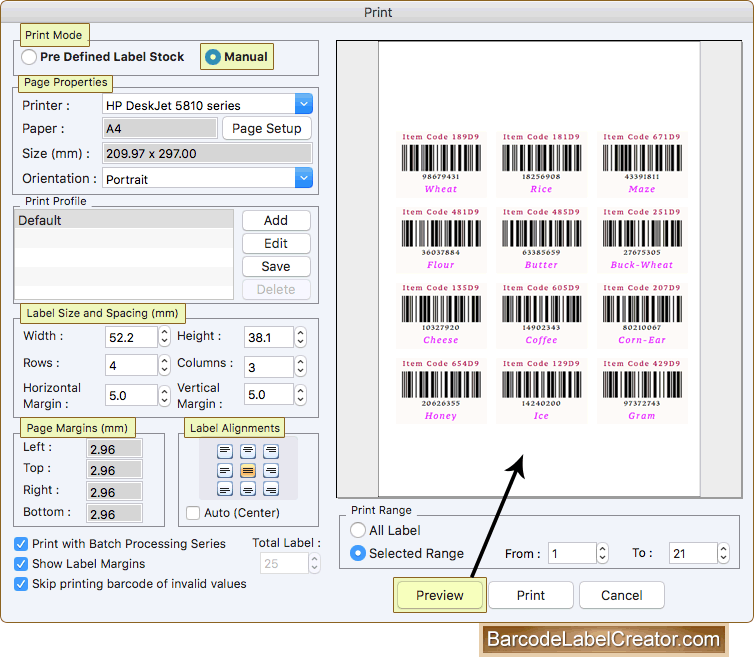Select bottom-right label alignment icon

coord(271,490)
